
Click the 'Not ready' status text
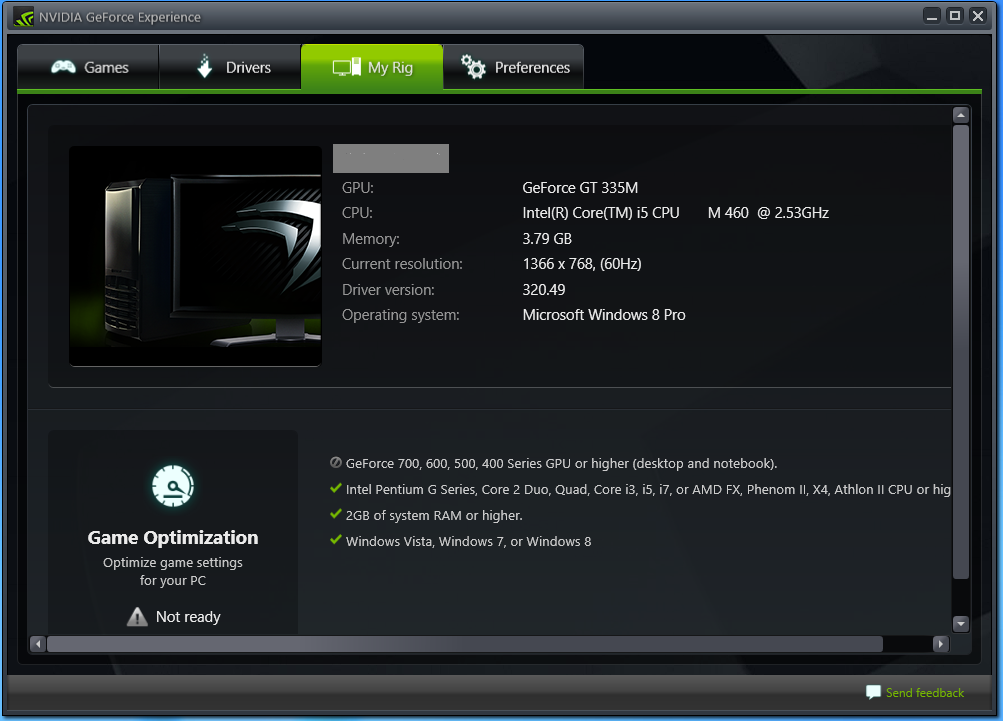point(188,617)
